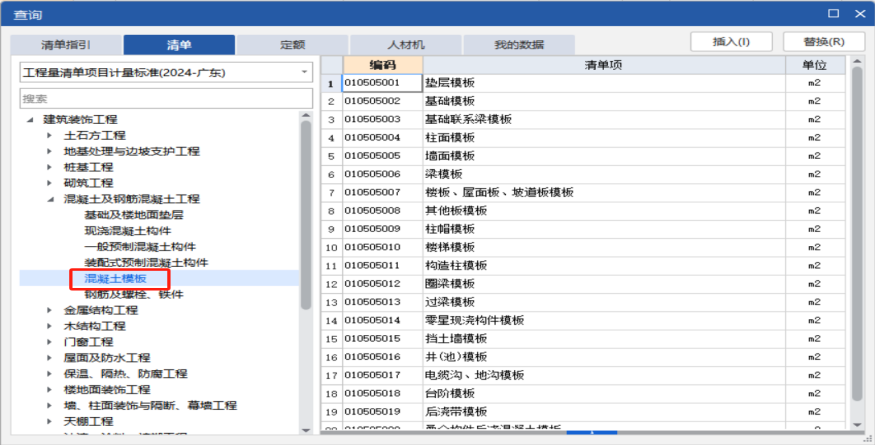
Task: Expand the 保温、隔热、防腐工程 node arrow
Action: (50, 374)
